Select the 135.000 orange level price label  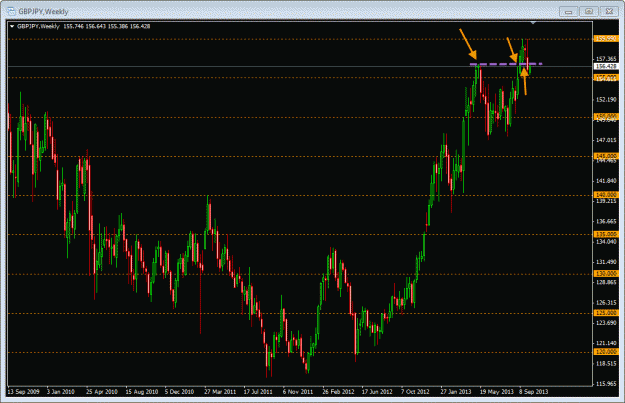pyautogui.click(x=606, y=234)
